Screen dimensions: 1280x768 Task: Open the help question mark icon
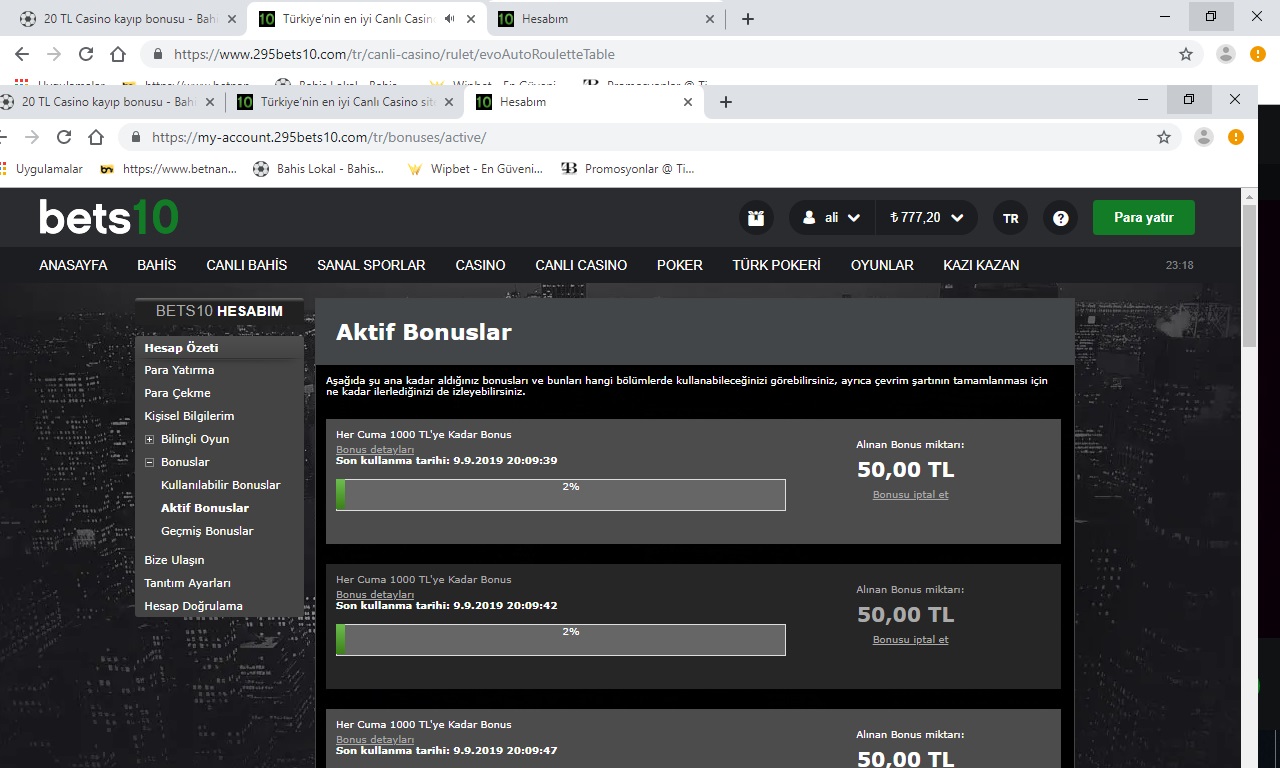1061,218
